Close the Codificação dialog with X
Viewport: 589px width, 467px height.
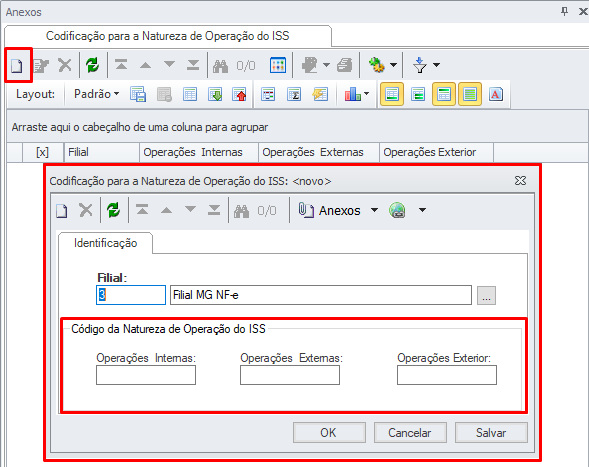(520, 181)
